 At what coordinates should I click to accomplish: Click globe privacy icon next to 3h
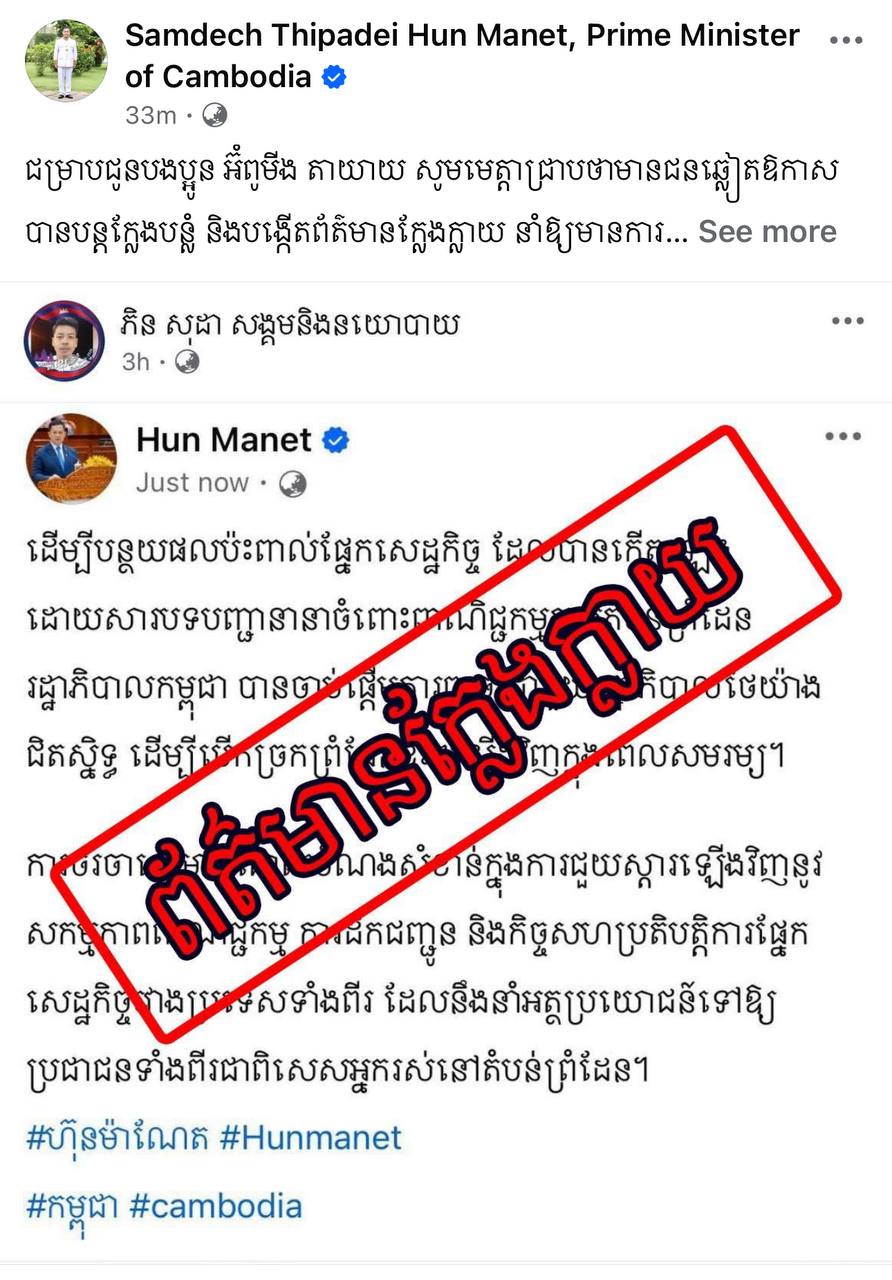[x=187, y=362]
